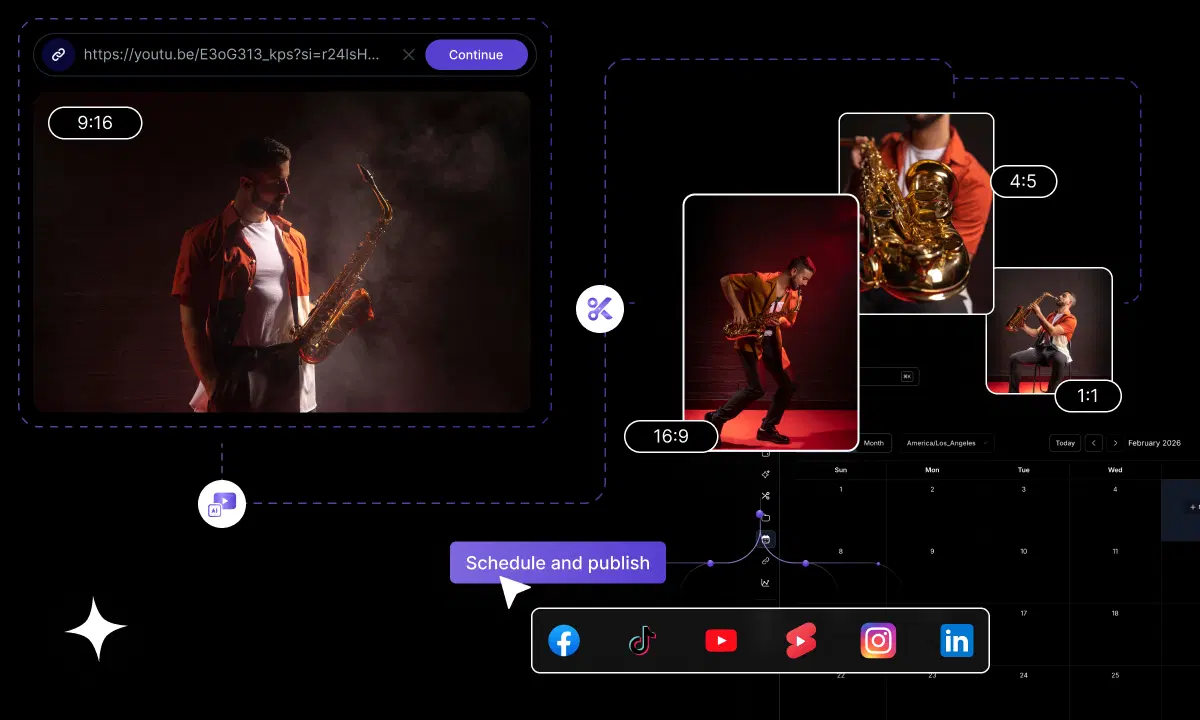Select the orange video clips icon
Image resolution: width=1200 pixels, height=720 pixels.
800,640
